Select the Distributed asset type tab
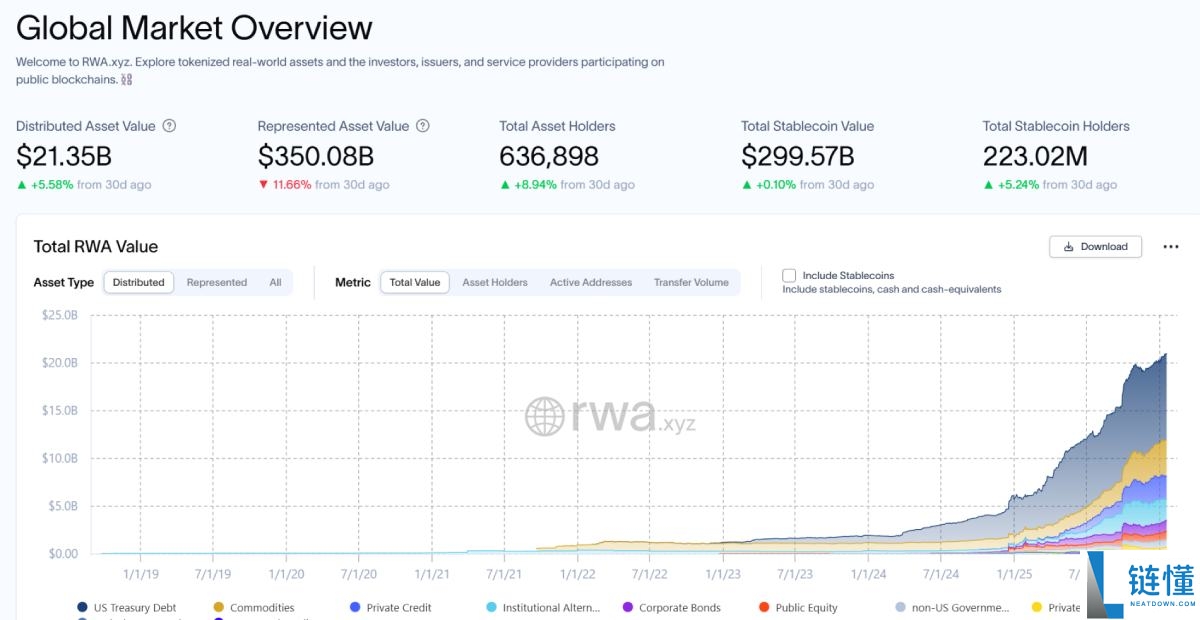This screenshot has width=1200, height=620. point(139,282)
